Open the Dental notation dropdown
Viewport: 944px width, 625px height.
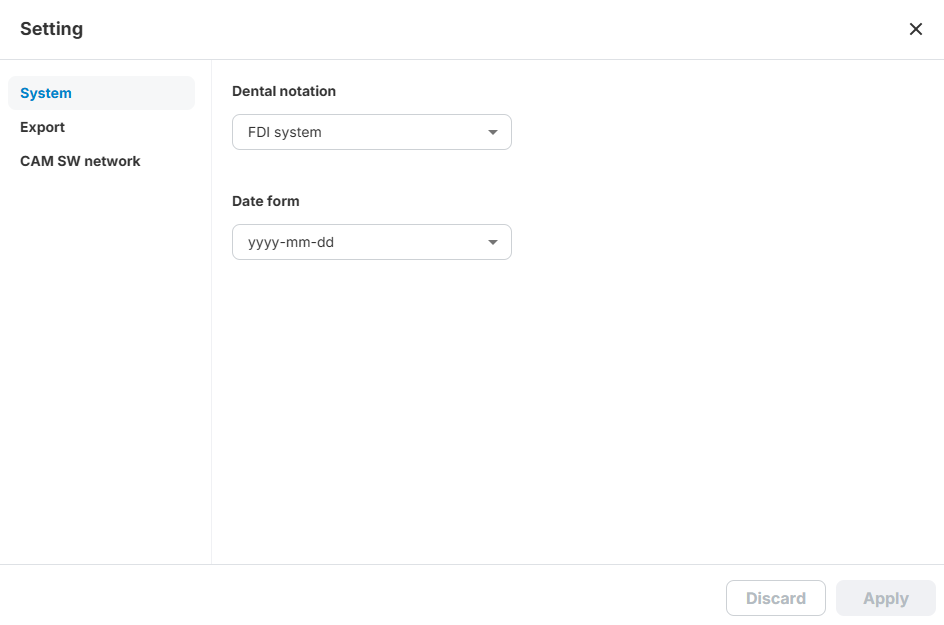coord(371,132)
